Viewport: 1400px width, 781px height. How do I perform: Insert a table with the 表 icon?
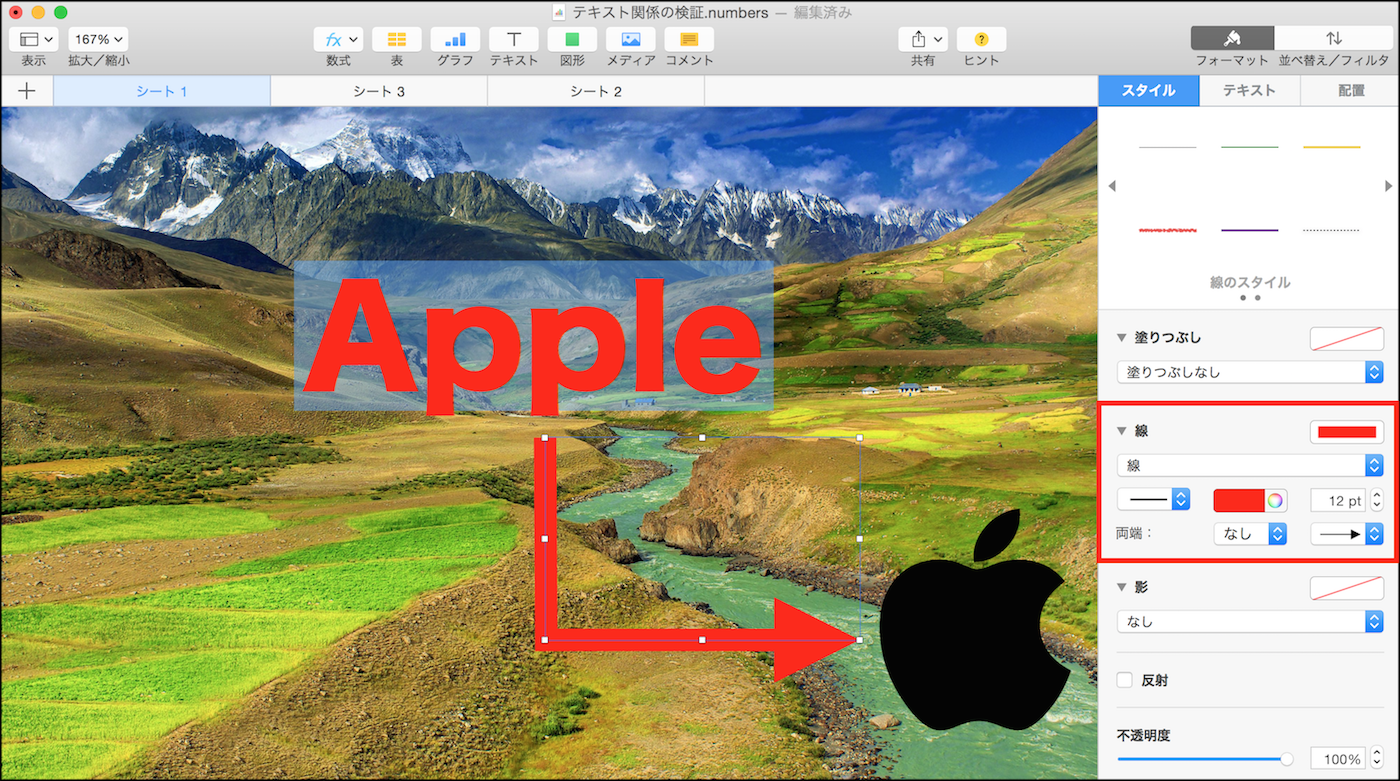coord(397,39)
